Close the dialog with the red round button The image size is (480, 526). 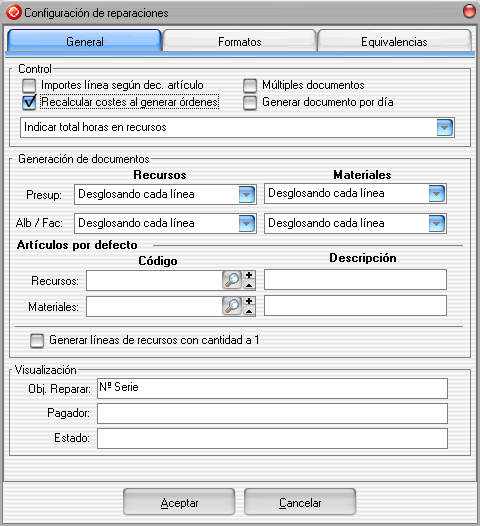[x=469, y=11]
